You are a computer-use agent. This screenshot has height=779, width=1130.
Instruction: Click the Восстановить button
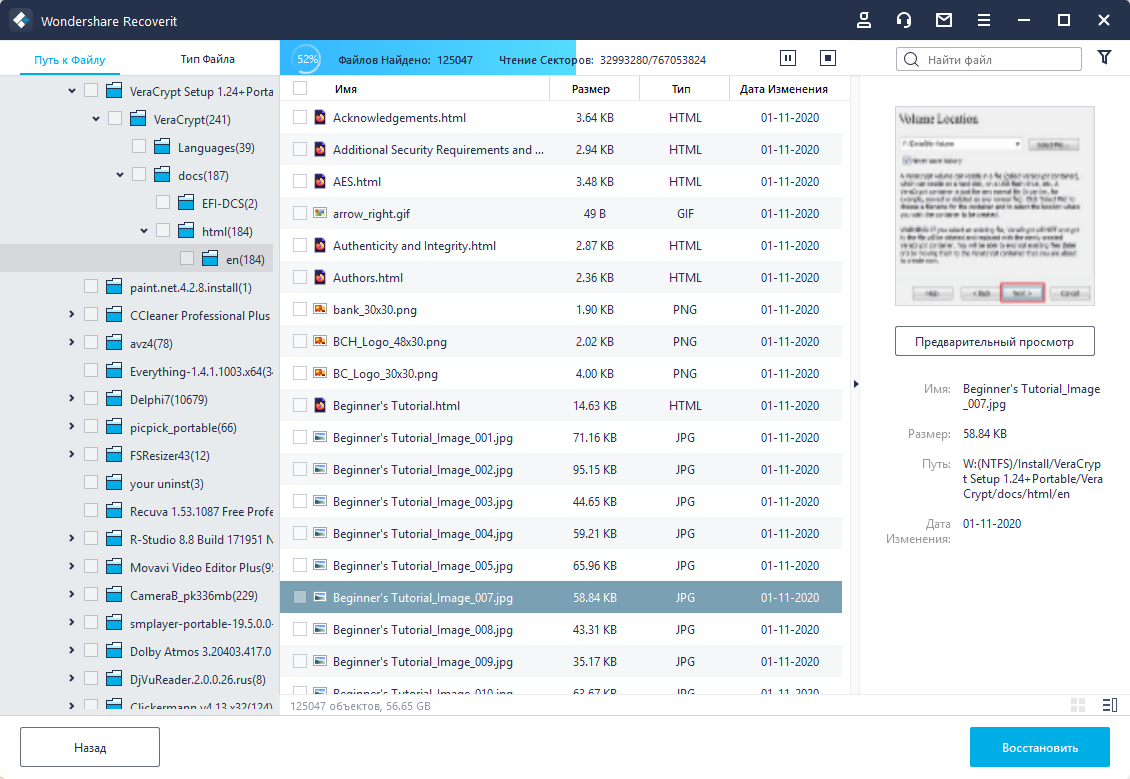tap(1039, 747)
